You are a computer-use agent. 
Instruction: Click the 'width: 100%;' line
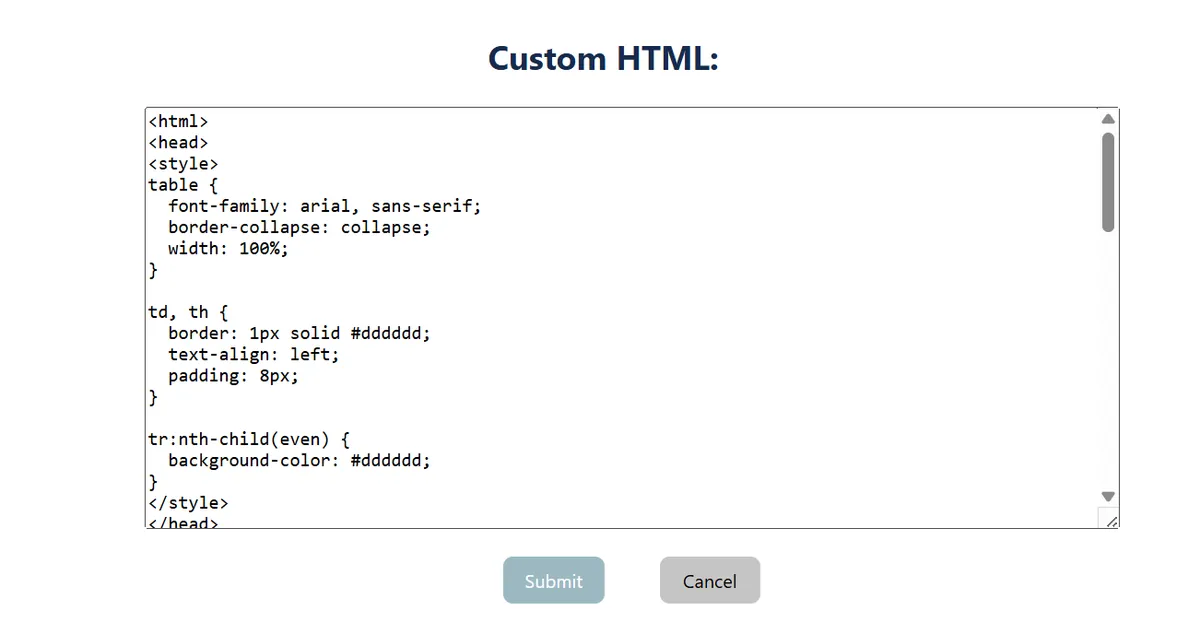tap(228, 248)
